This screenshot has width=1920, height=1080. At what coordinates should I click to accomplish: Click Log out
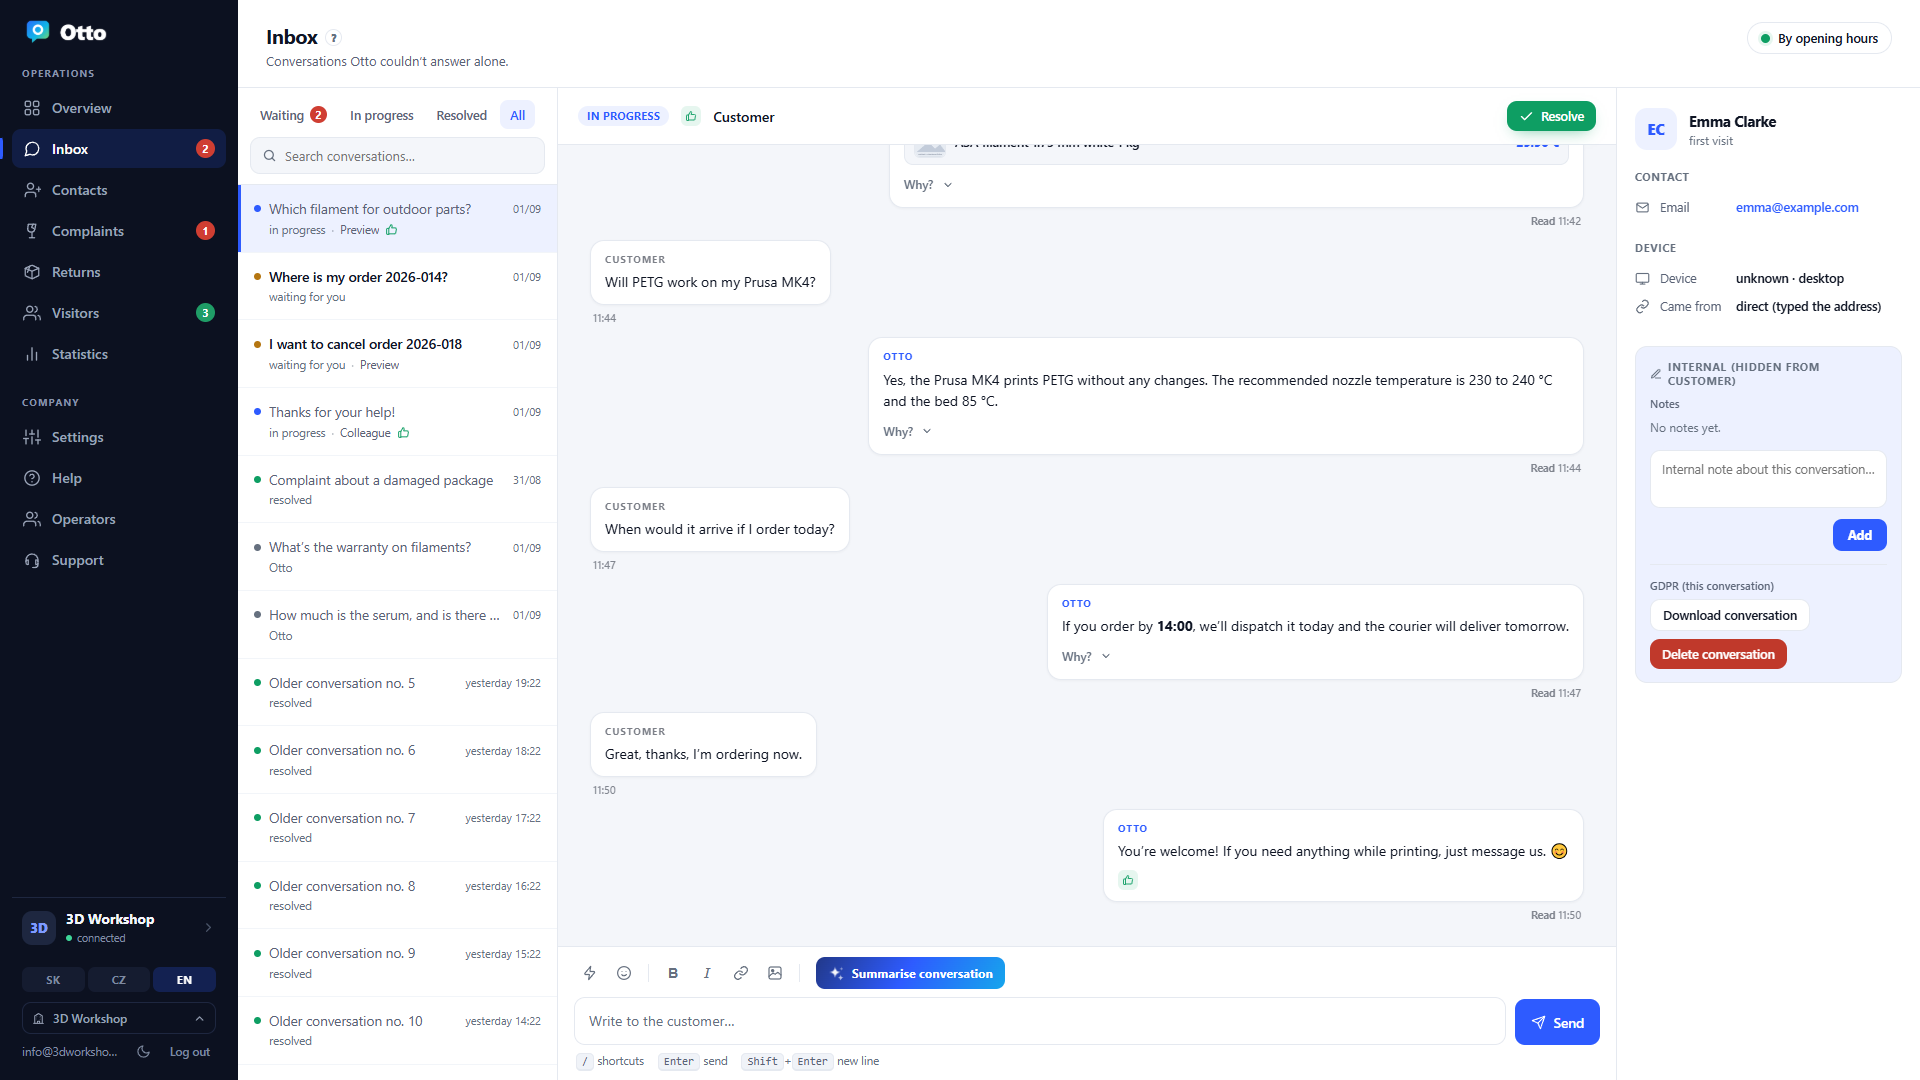(x=189, y=1051)
